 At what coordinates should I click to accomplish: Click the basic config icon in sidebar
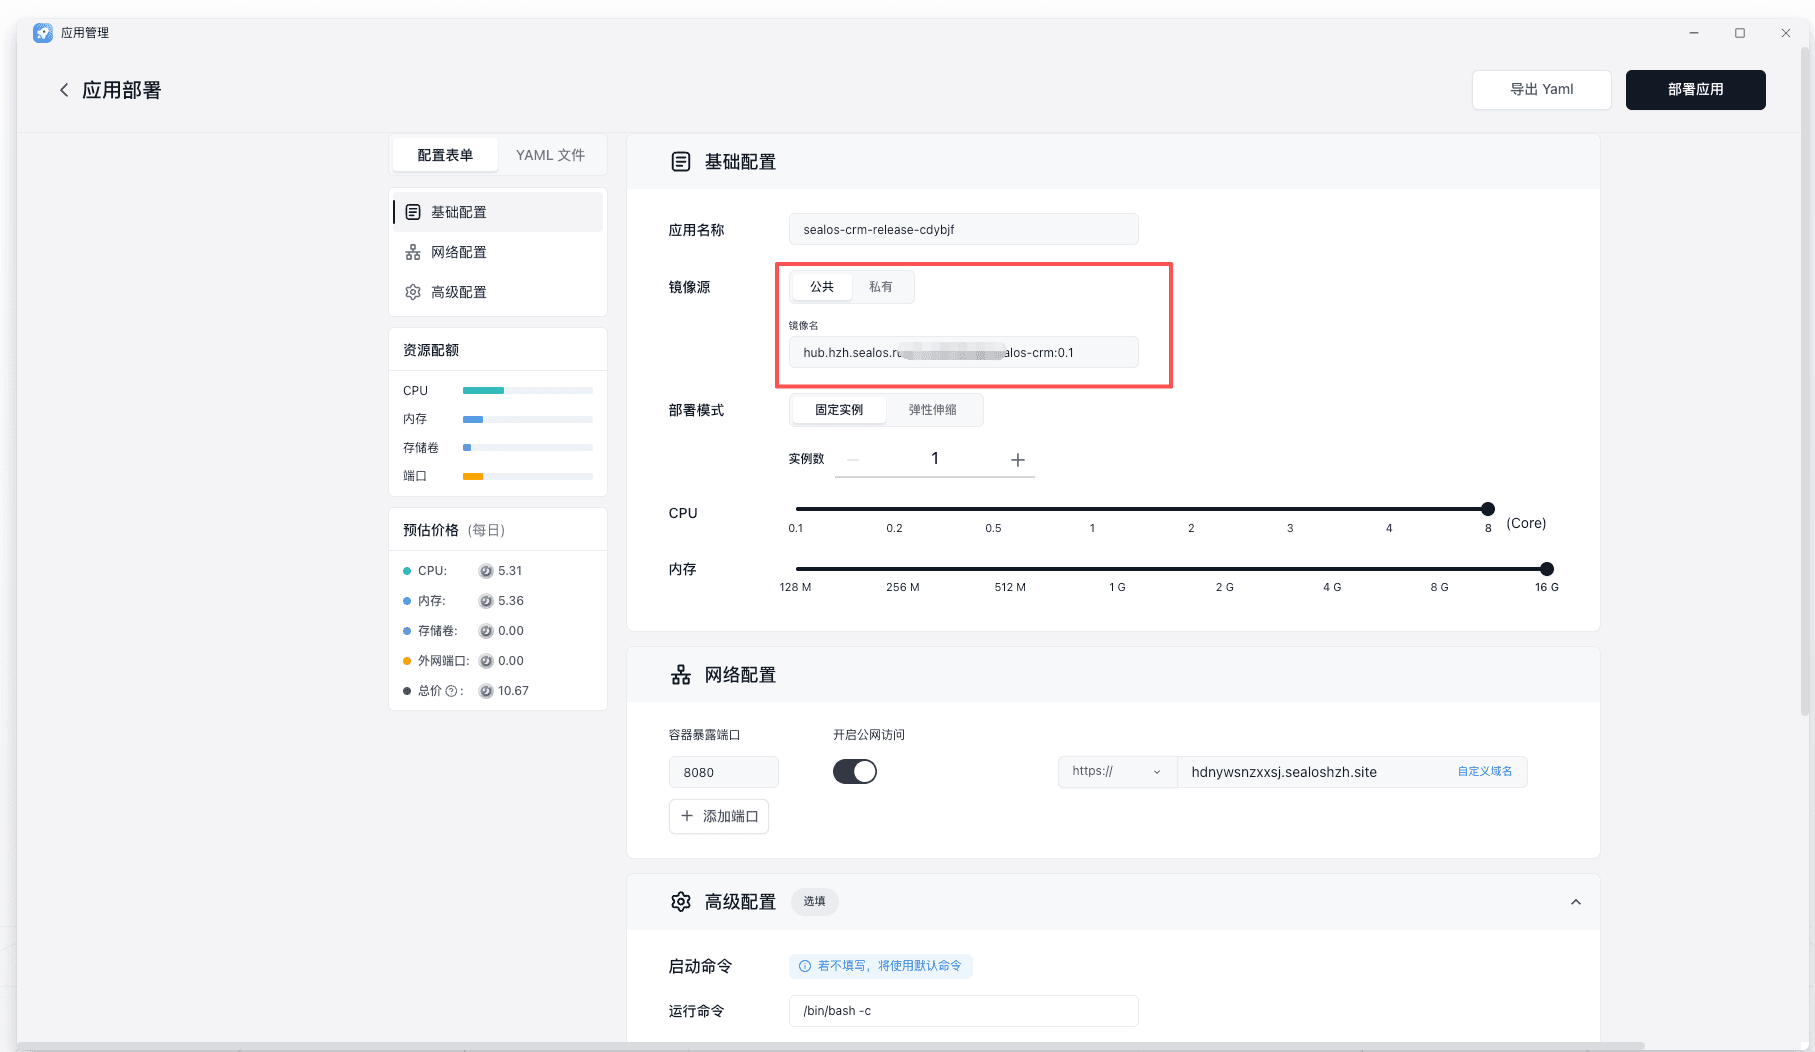pyautogui.click(x=413, y=212)
